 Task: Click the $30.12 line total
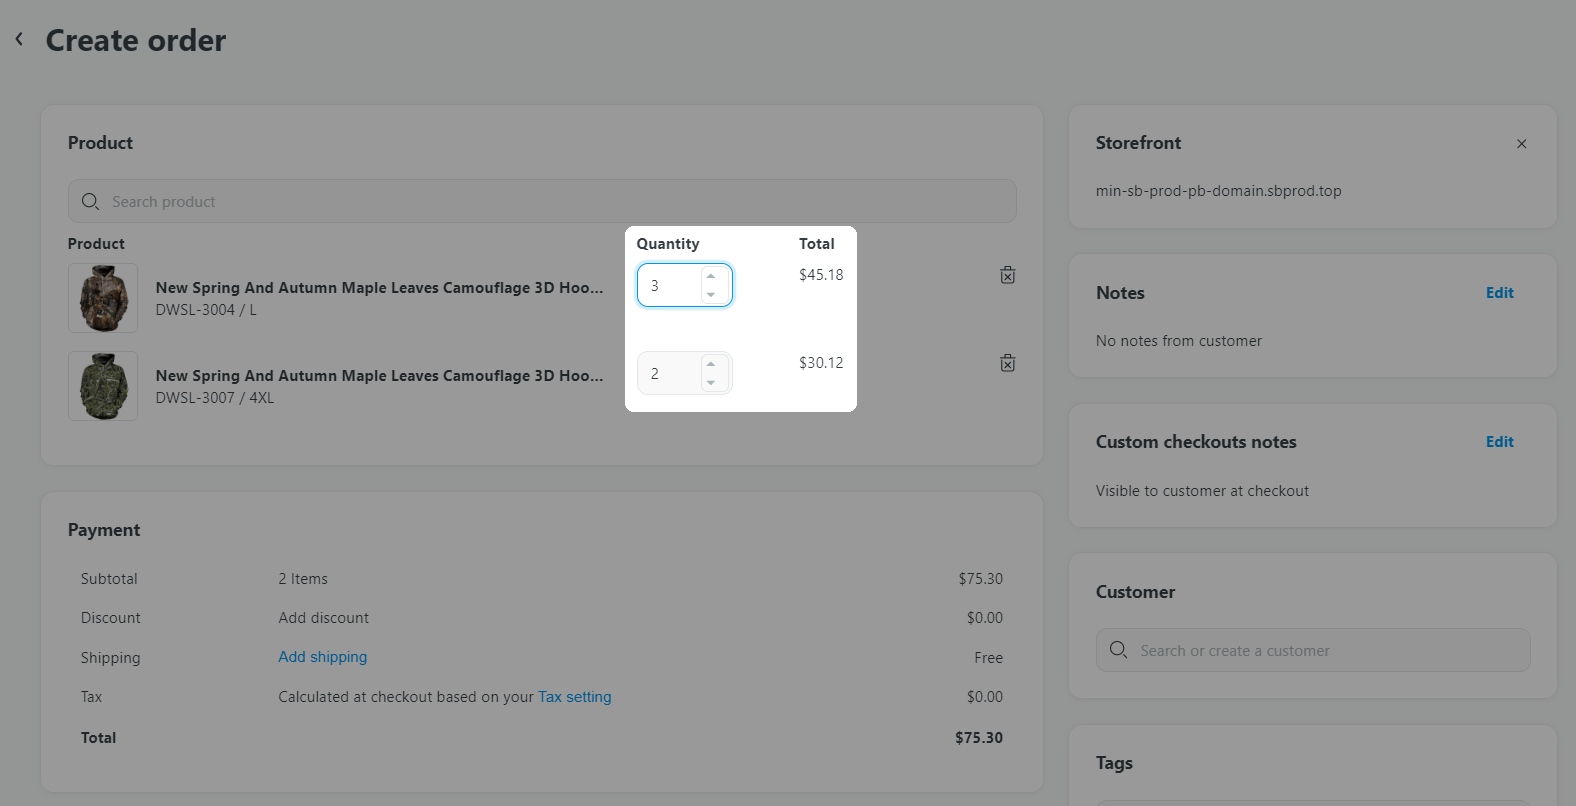821,363
